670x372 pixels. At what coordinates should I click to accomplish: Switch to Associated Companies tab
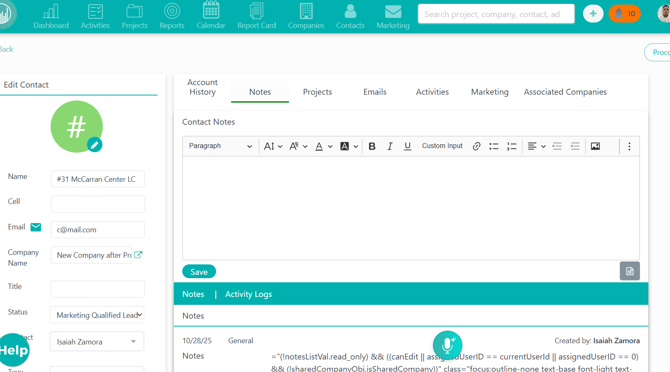pyautogui.click(x=565, y=92)
